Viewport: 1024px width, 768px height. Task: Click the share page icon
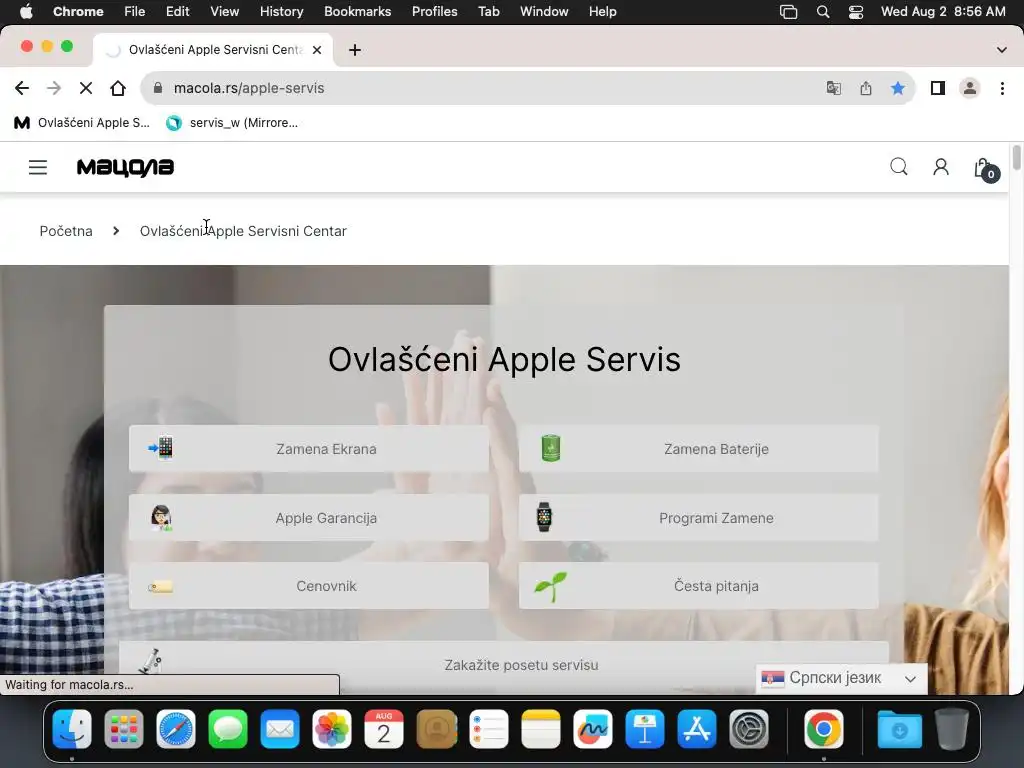pos(866,88)
